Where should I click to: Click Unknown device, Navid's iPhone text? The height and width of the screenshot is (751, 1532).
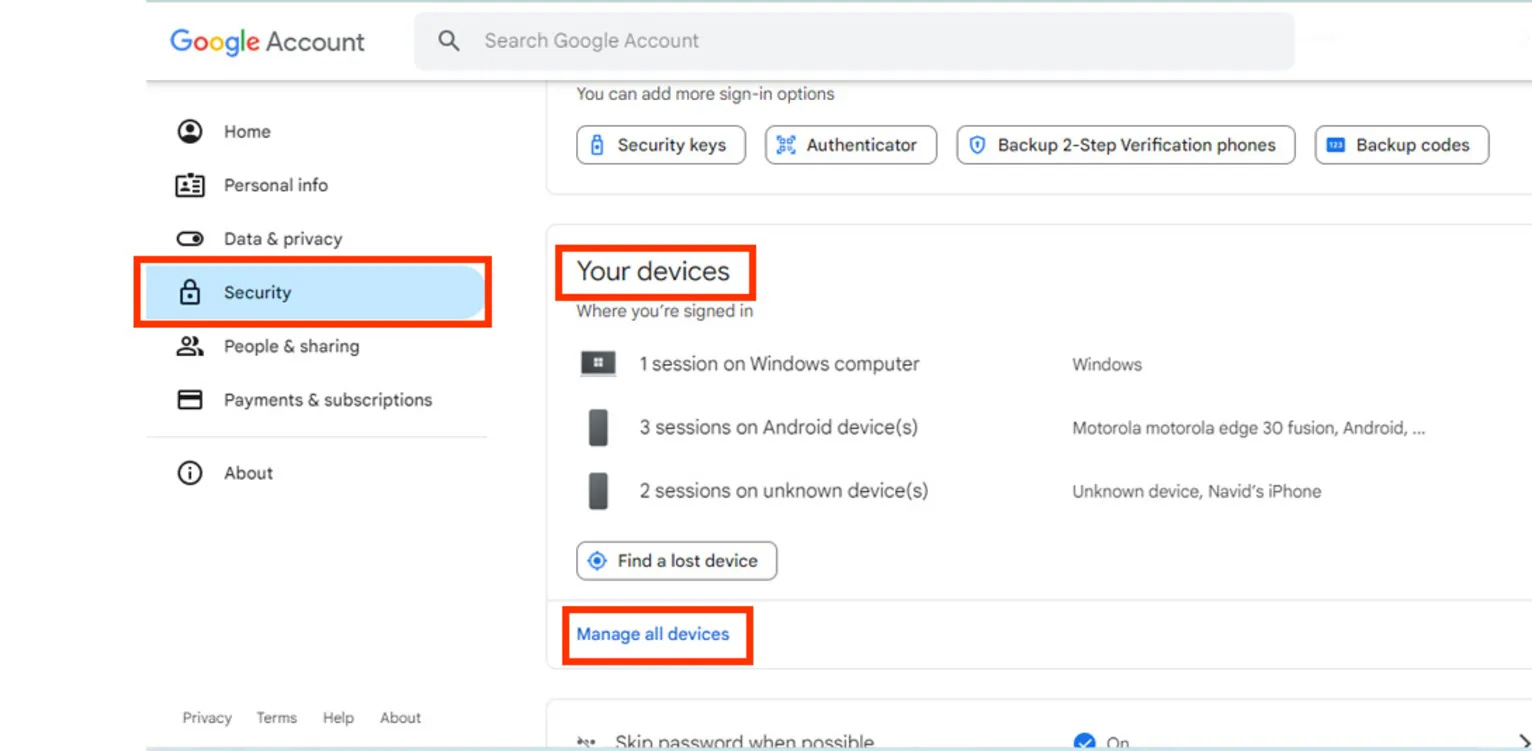coord(1197,491)
